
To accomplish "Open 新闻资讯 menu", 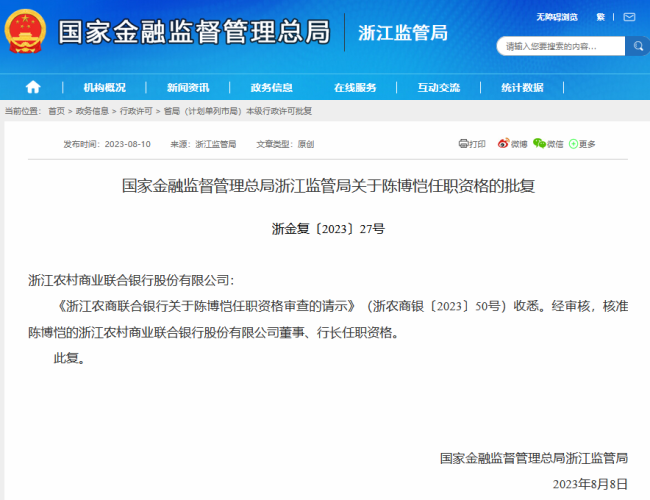I will click(188, 87).
